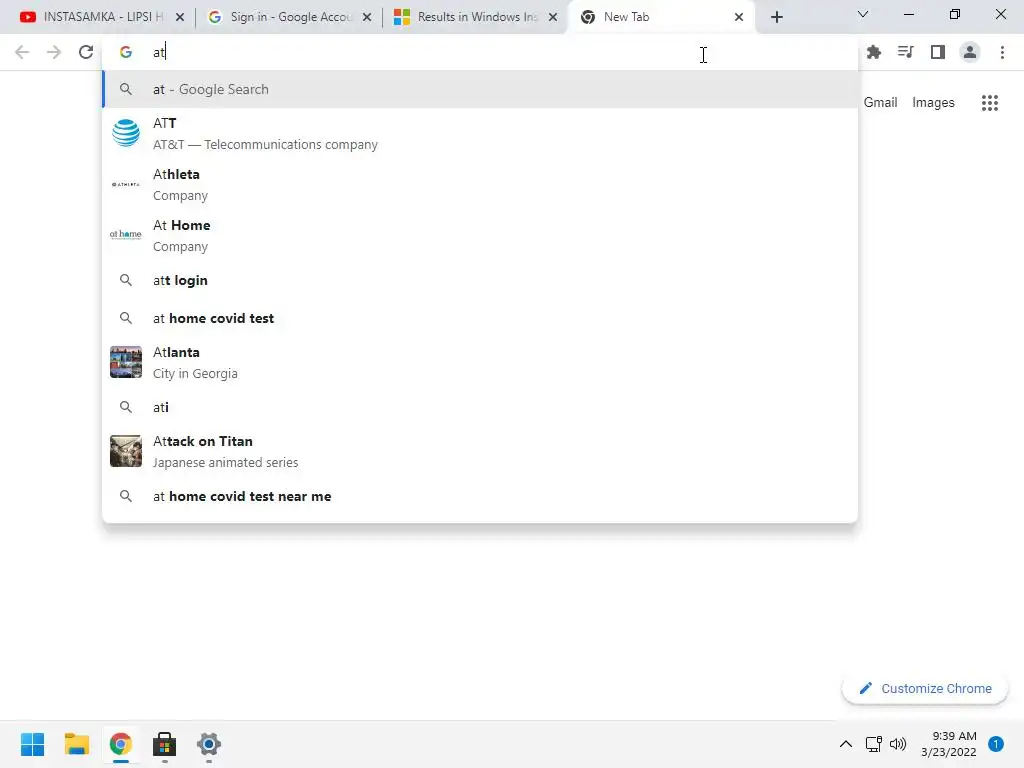Reload the current page
Viewport: 1024px width, 768px height.
tap(86, 52)
